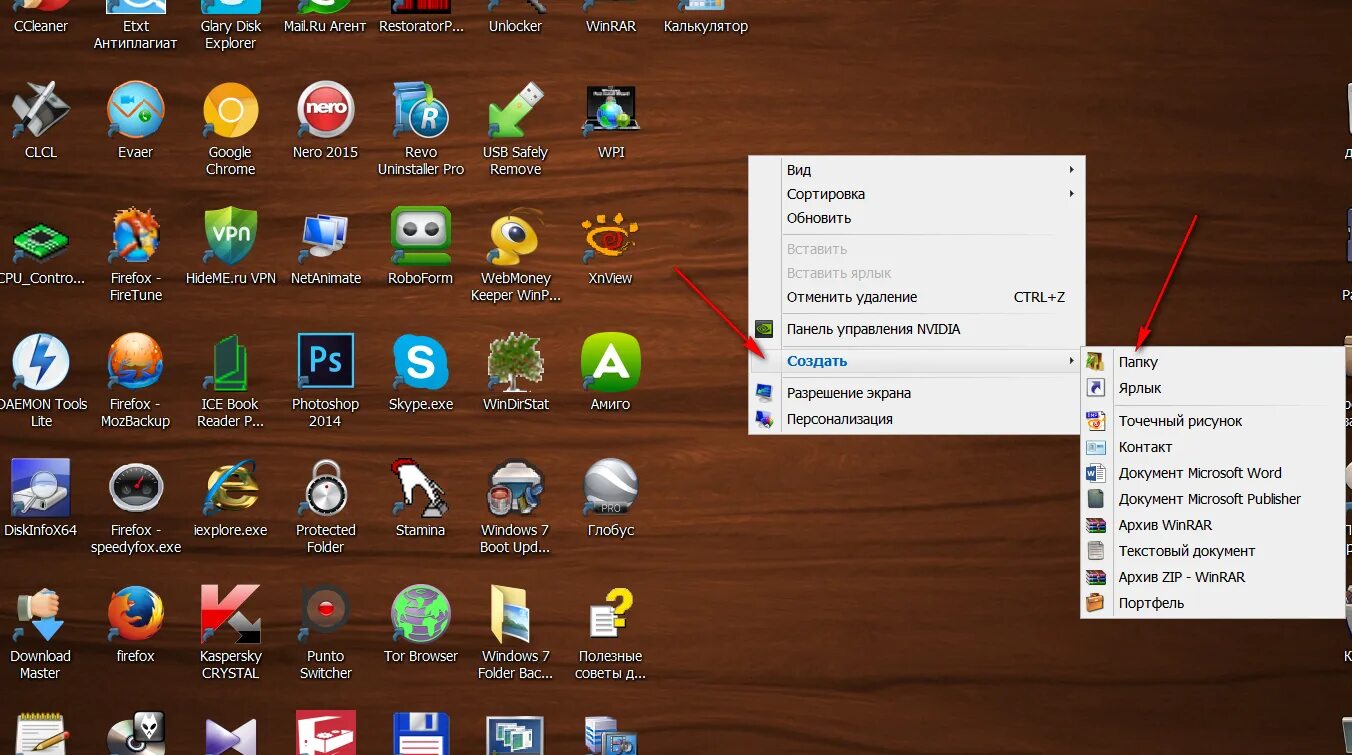1352x755 pixels.
Task: Select the Nero 2015 shortcut
Action: tap(325, 111)
